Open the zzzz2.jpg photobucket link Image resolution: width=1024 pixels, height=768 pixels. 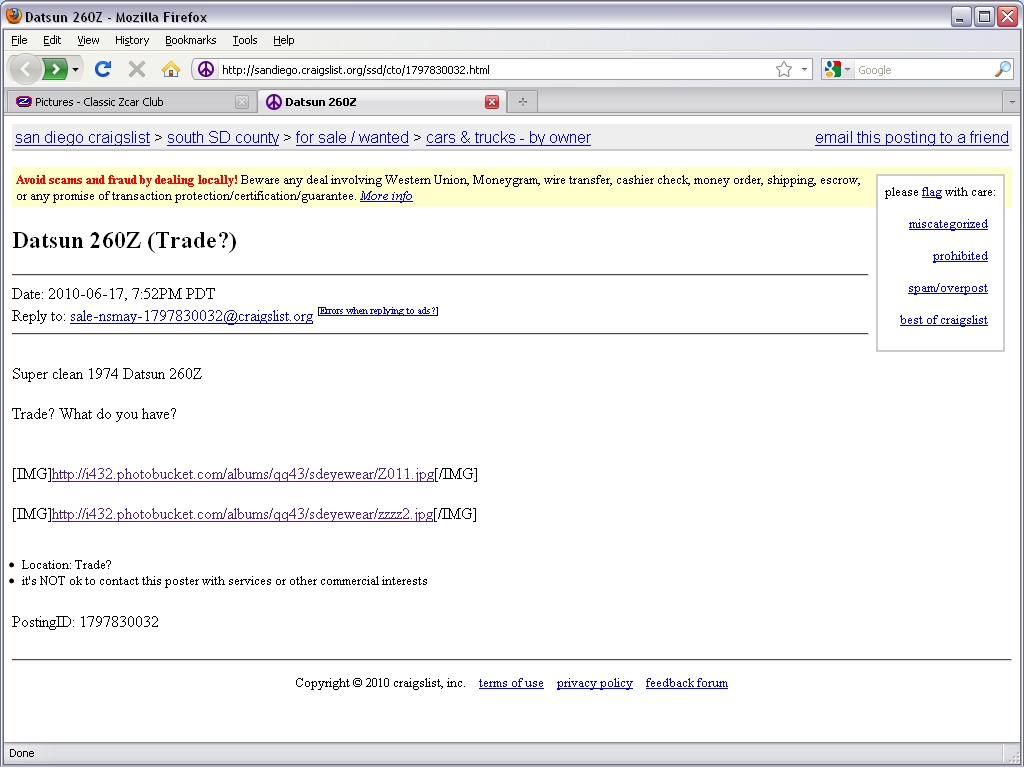(242, 514)
